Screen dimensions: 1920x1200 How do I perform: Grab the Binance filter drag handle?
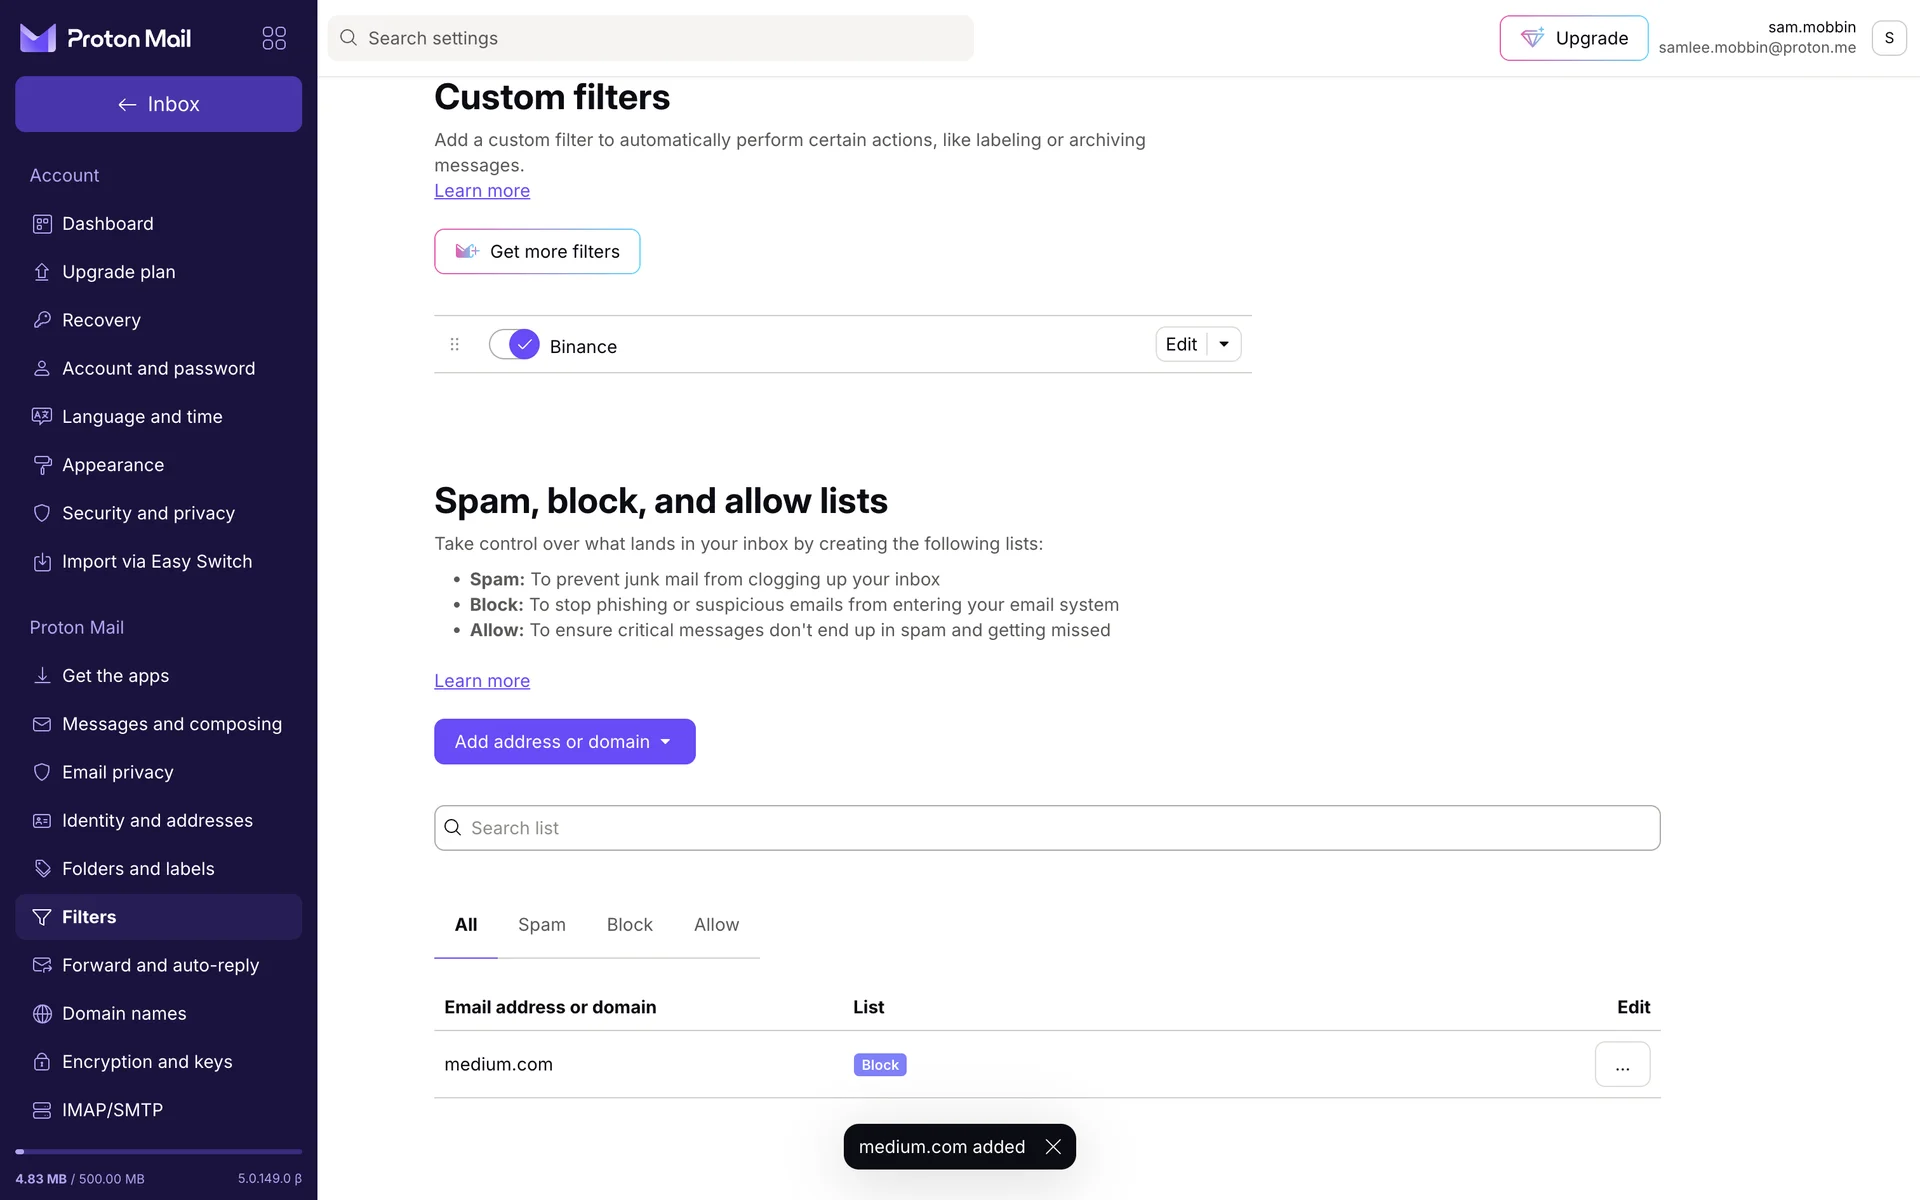point(455,344)
